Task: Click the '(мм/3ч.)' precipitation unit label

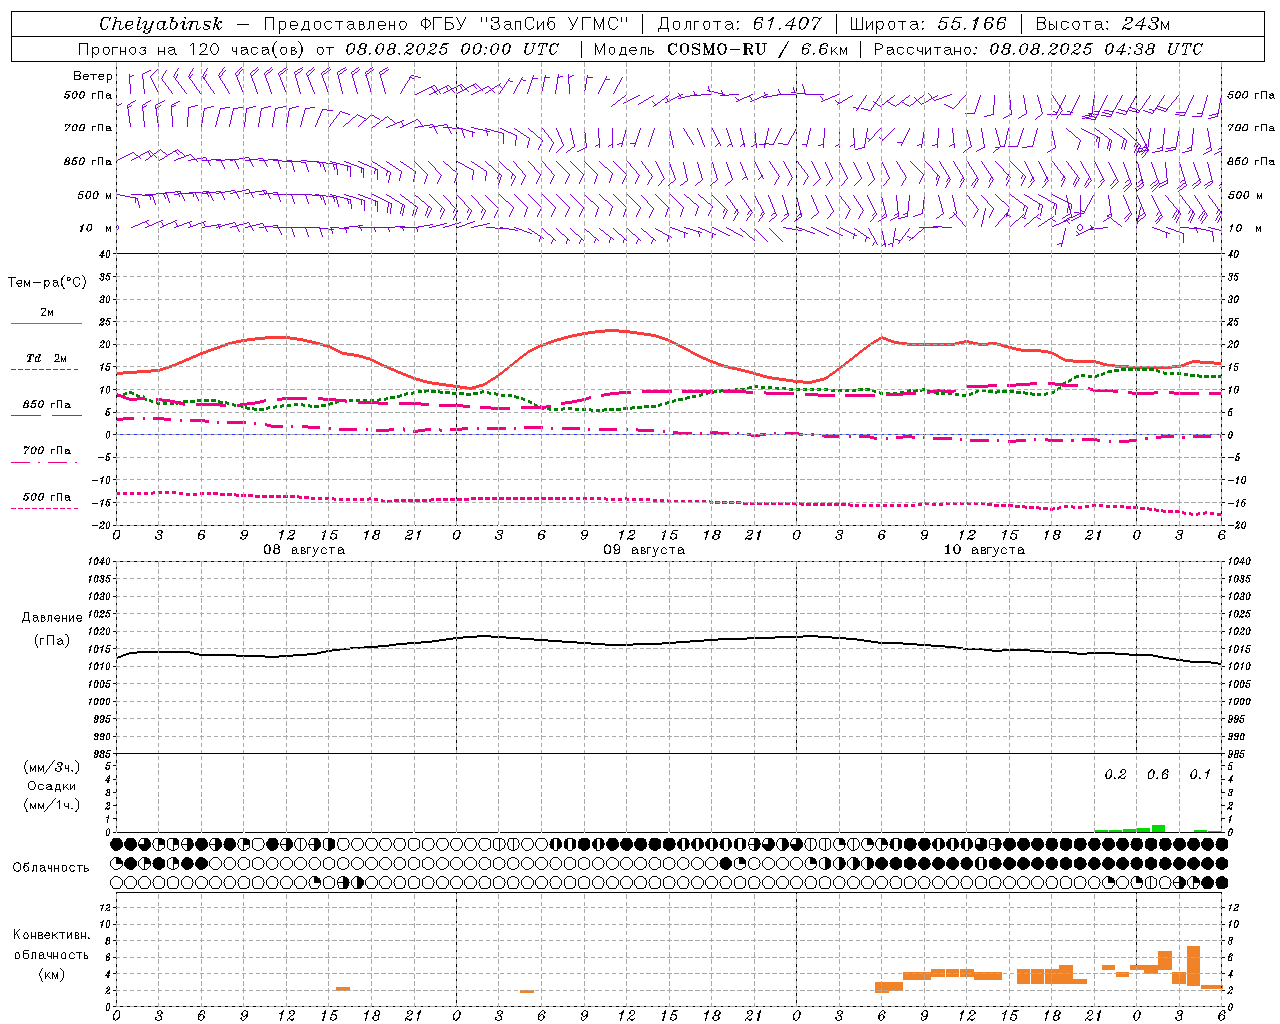Action: pyautogui.click(x=52, y=767)
